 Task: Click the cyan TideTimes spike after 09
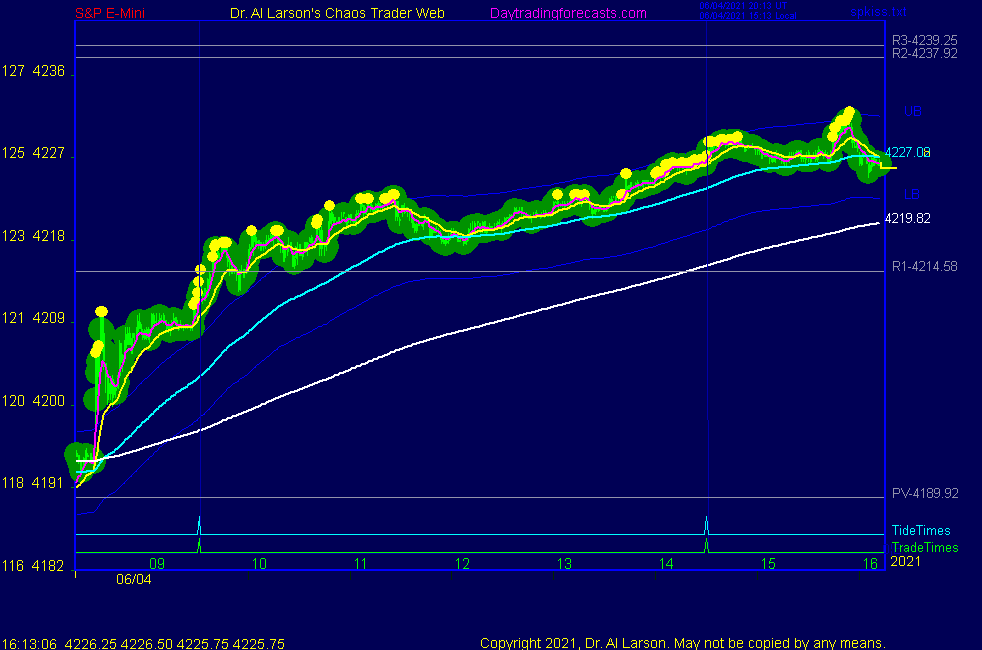199,525
